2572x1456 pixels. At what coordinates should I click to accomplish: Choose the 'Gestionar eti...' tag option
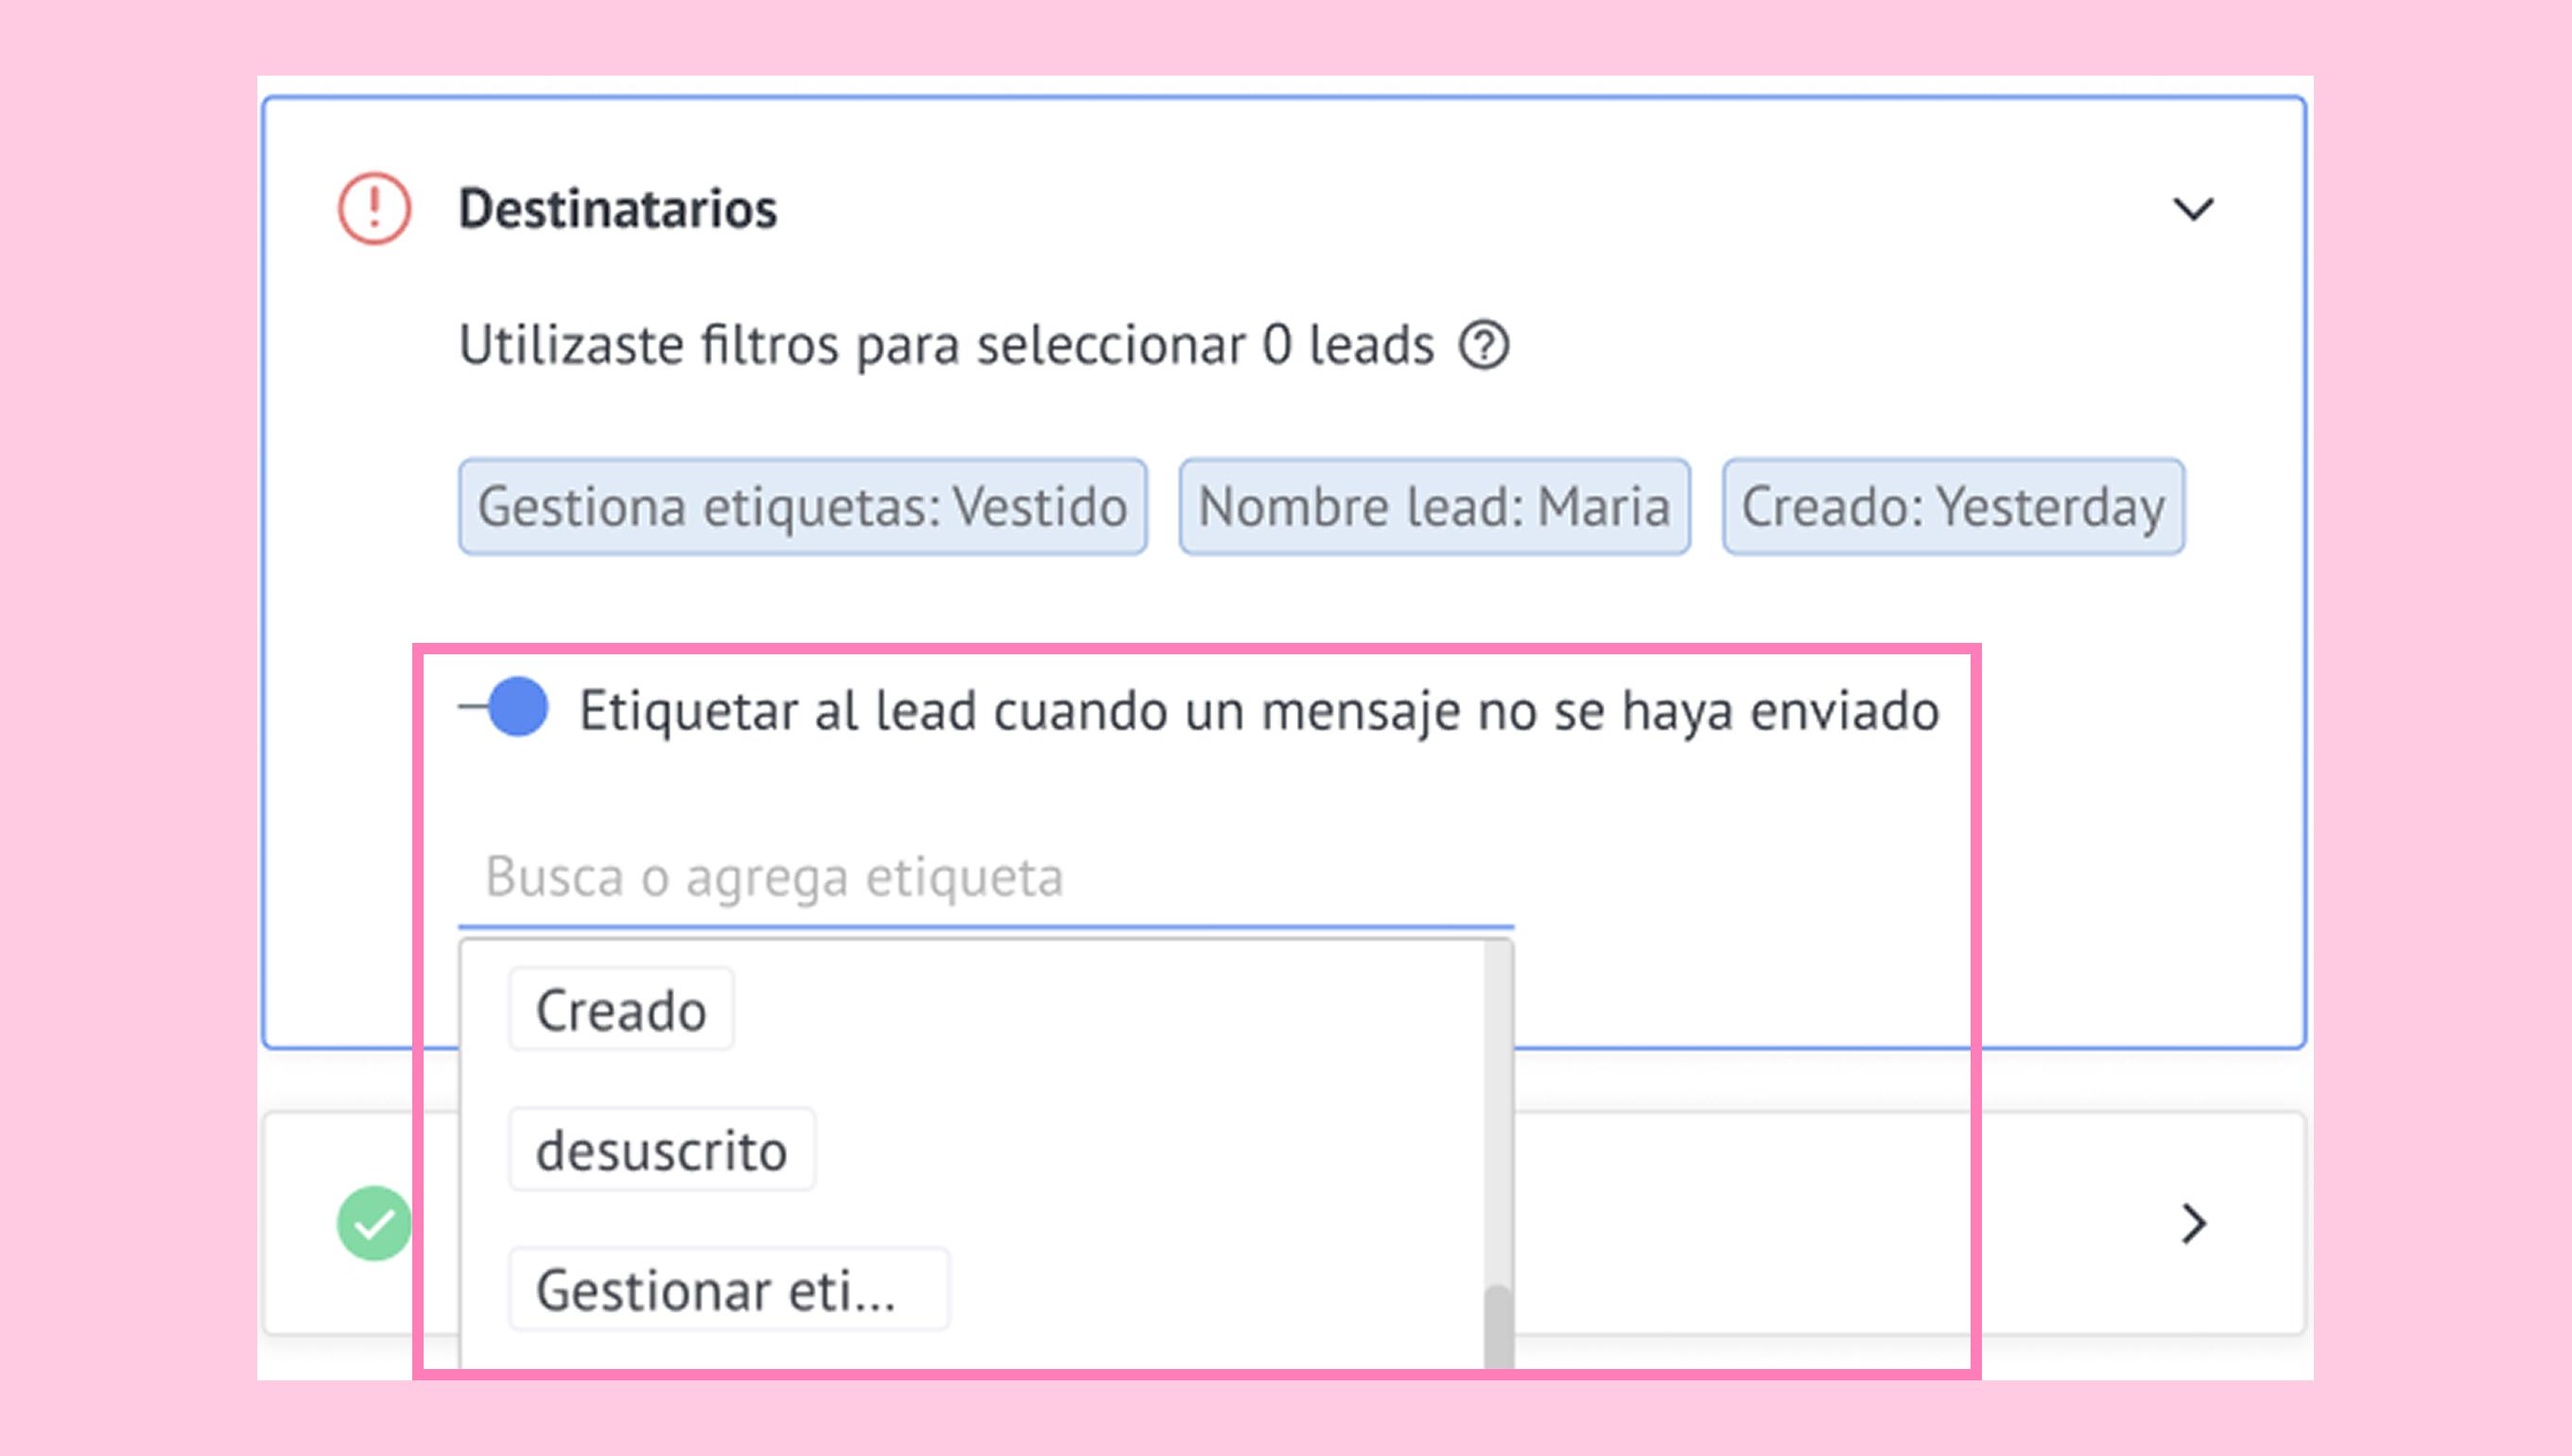click(728, 1290)
